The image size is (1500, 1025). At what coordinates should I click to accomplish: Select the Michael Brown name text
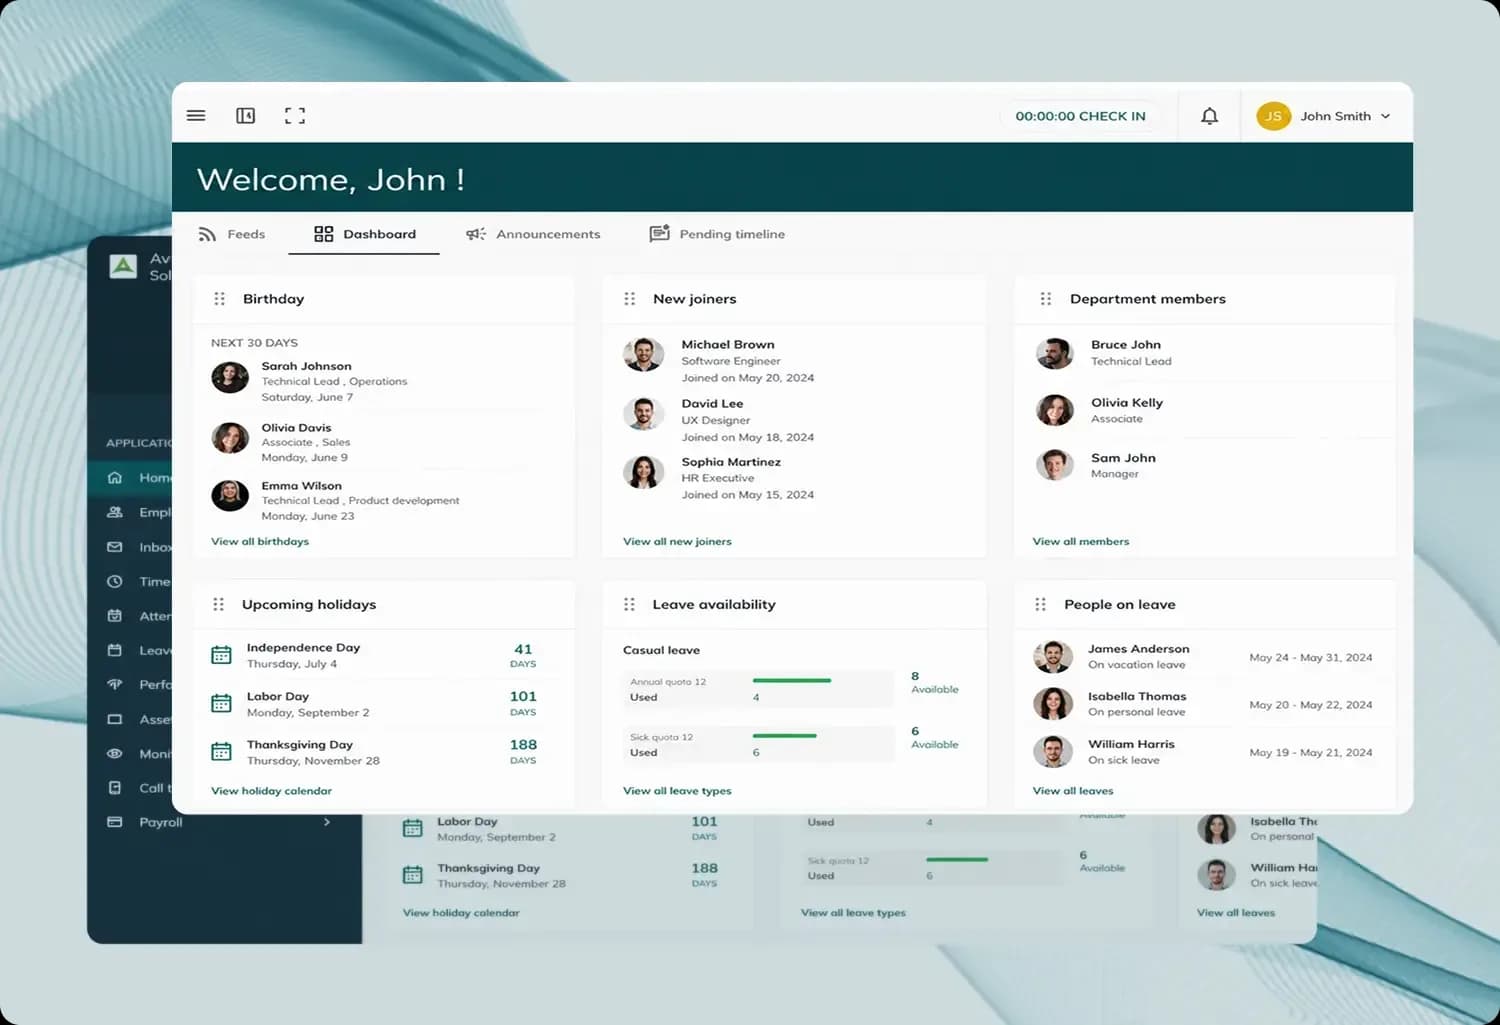coord(728,344)
